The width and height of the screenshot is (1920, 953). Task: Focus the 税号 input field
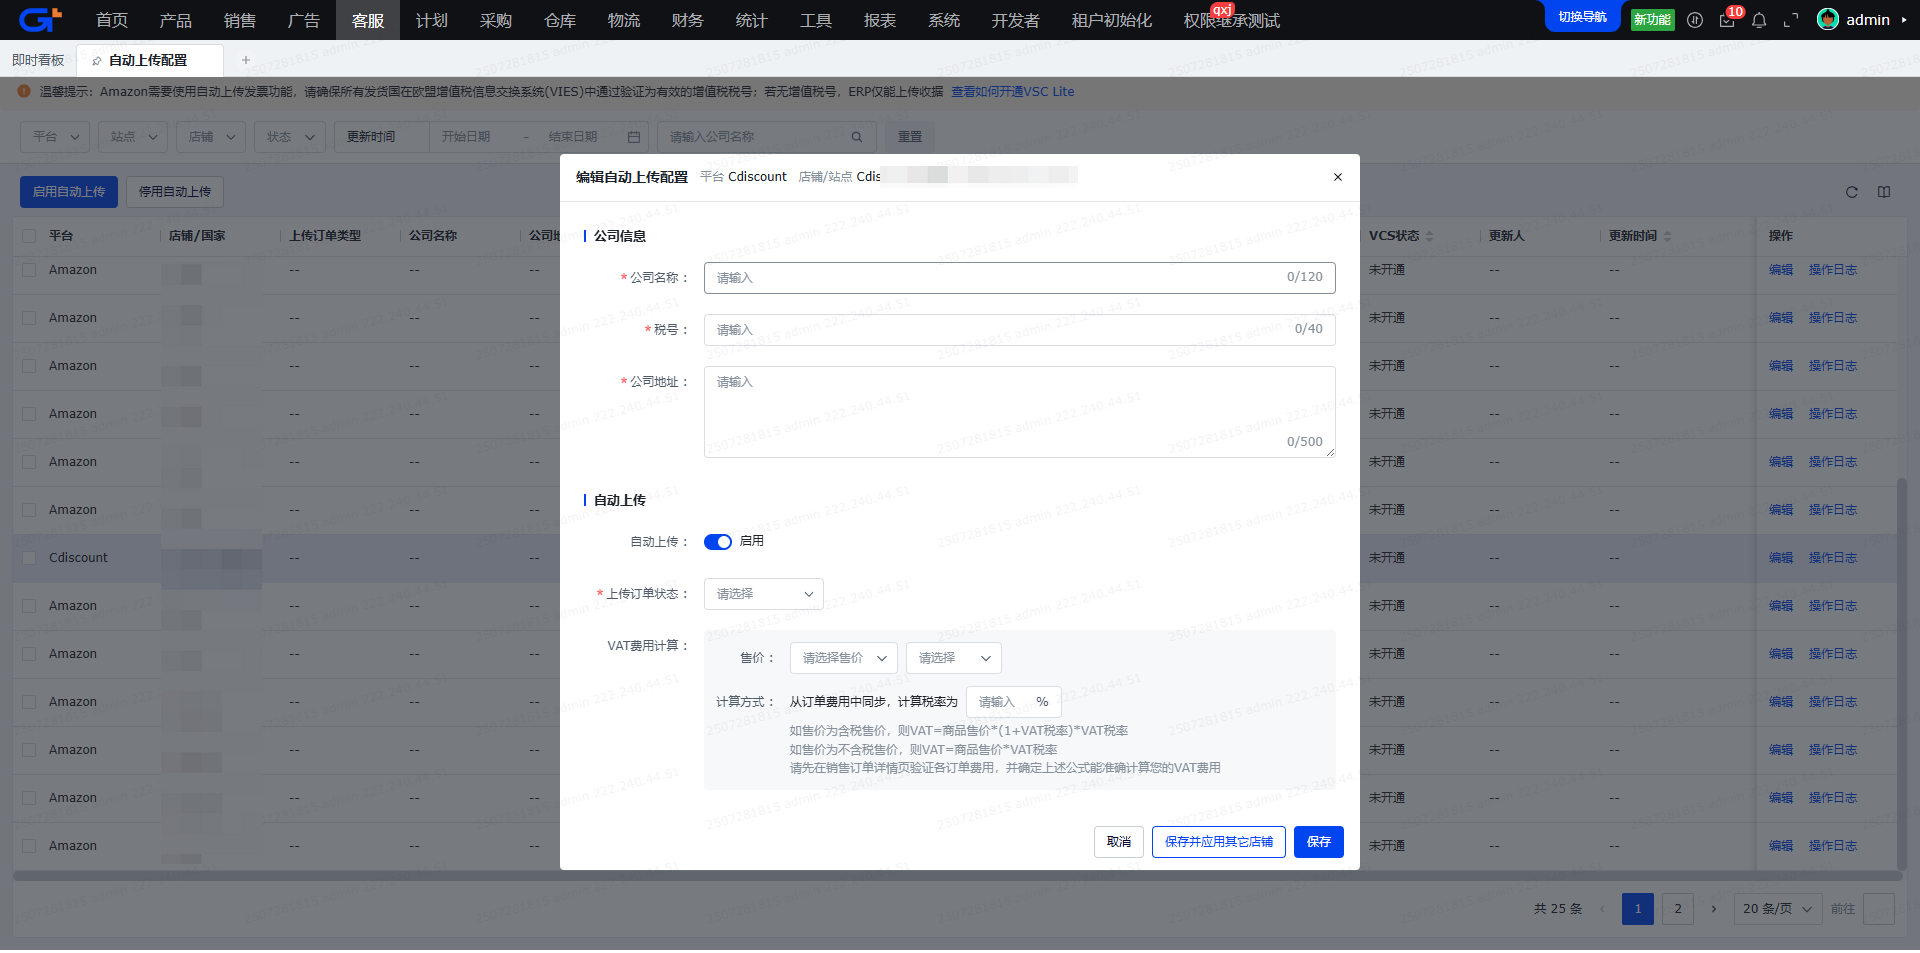click(x=1020, y=330)
